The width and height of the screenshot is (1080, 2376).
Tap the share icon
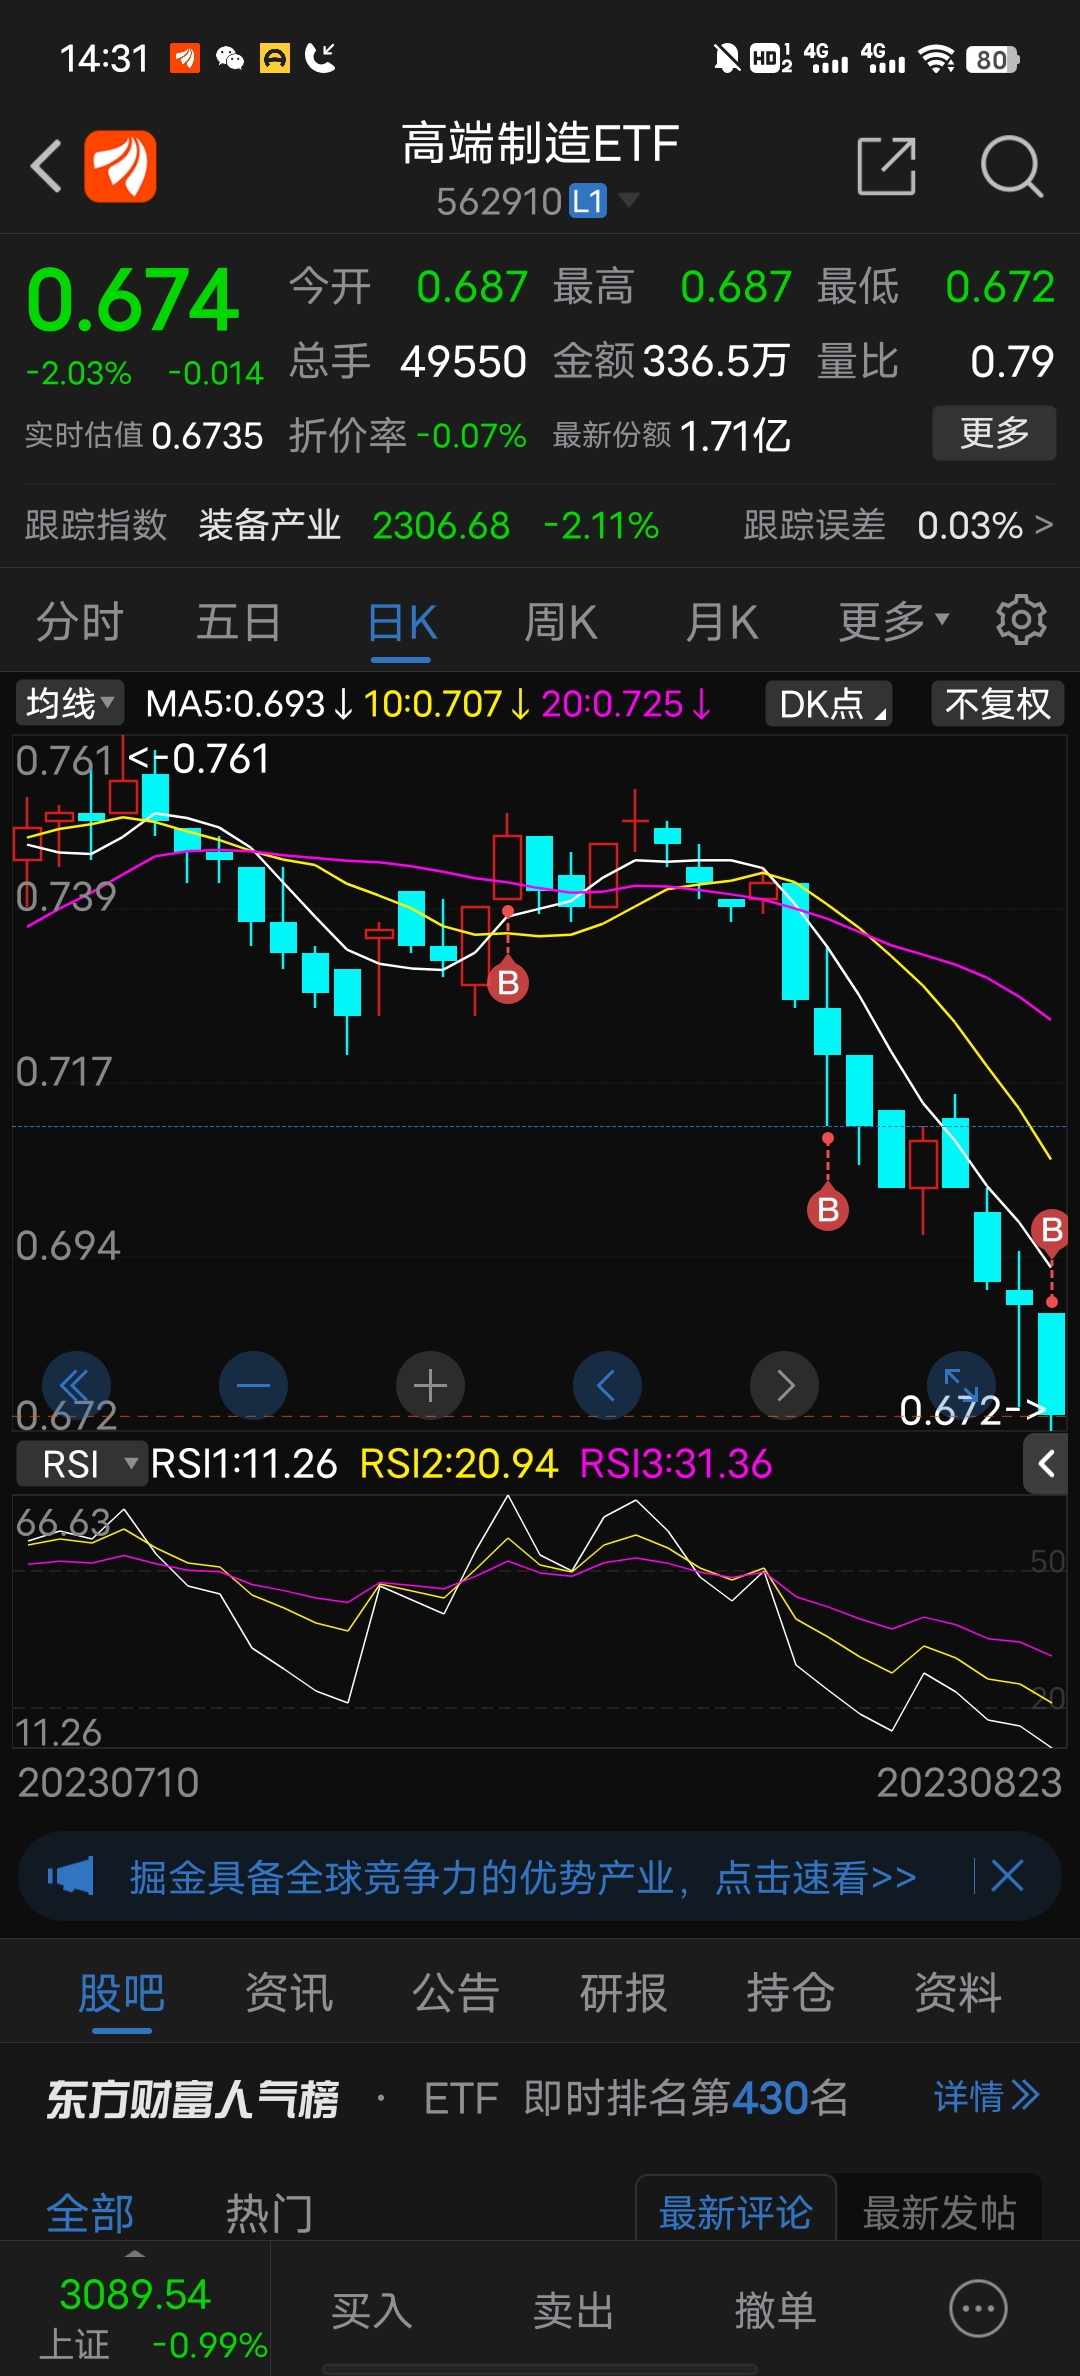coord(887,166)
